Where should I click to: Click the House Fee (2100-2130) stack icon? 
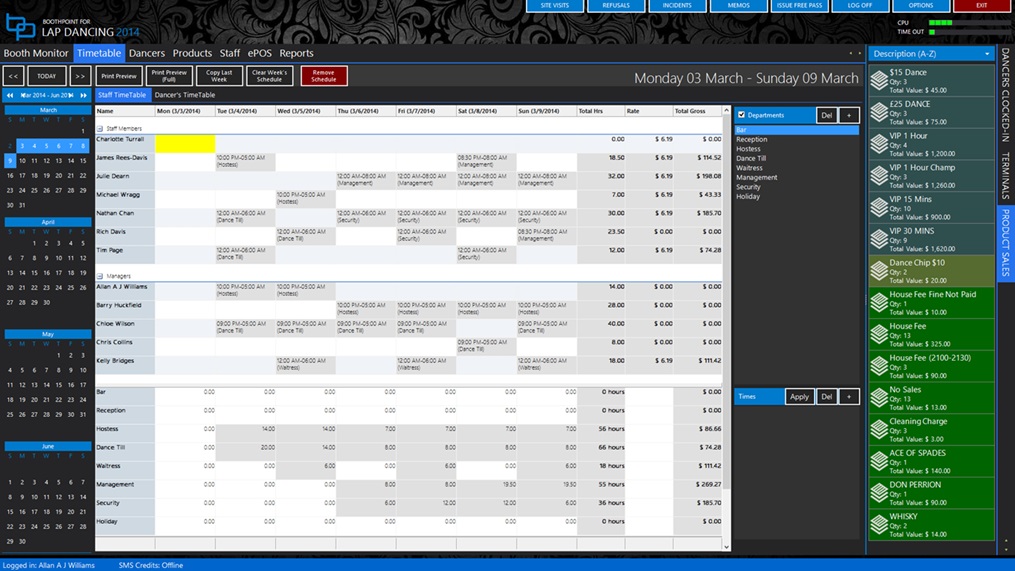pyautogui.click(x=878, y=366)
